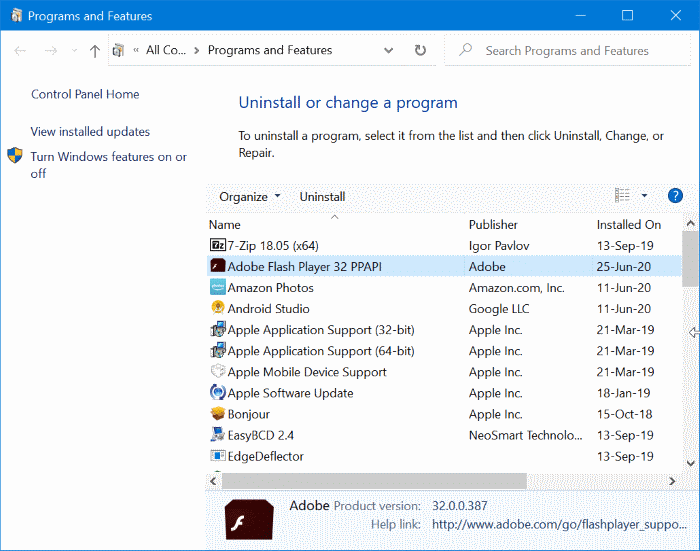The width and height of the screenshot is (700, 551).
Task: Click Uninstall in the toolbar
Action: tap(322, 196)
